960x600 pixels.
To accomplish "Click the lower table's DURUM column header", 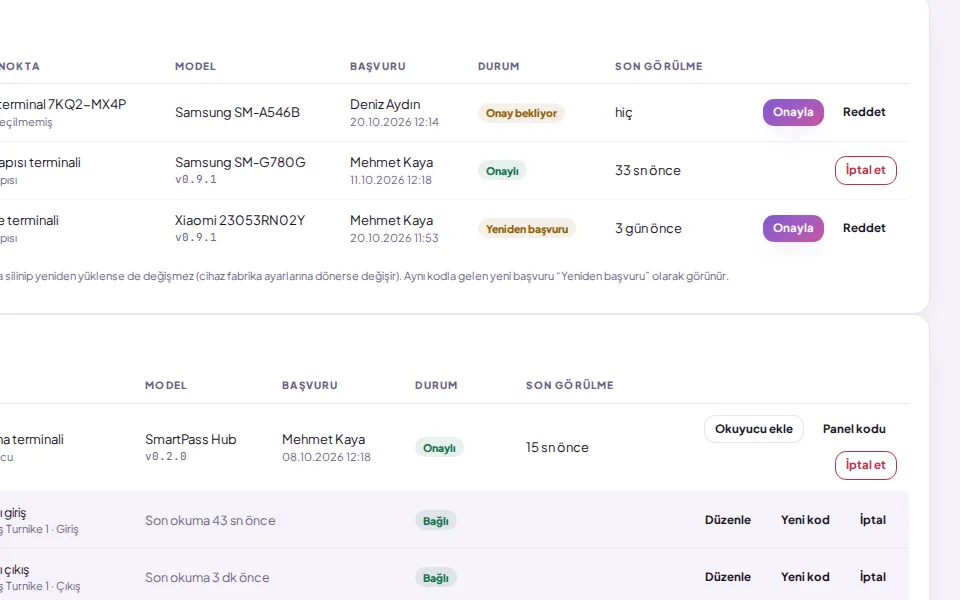I will 436,385.
